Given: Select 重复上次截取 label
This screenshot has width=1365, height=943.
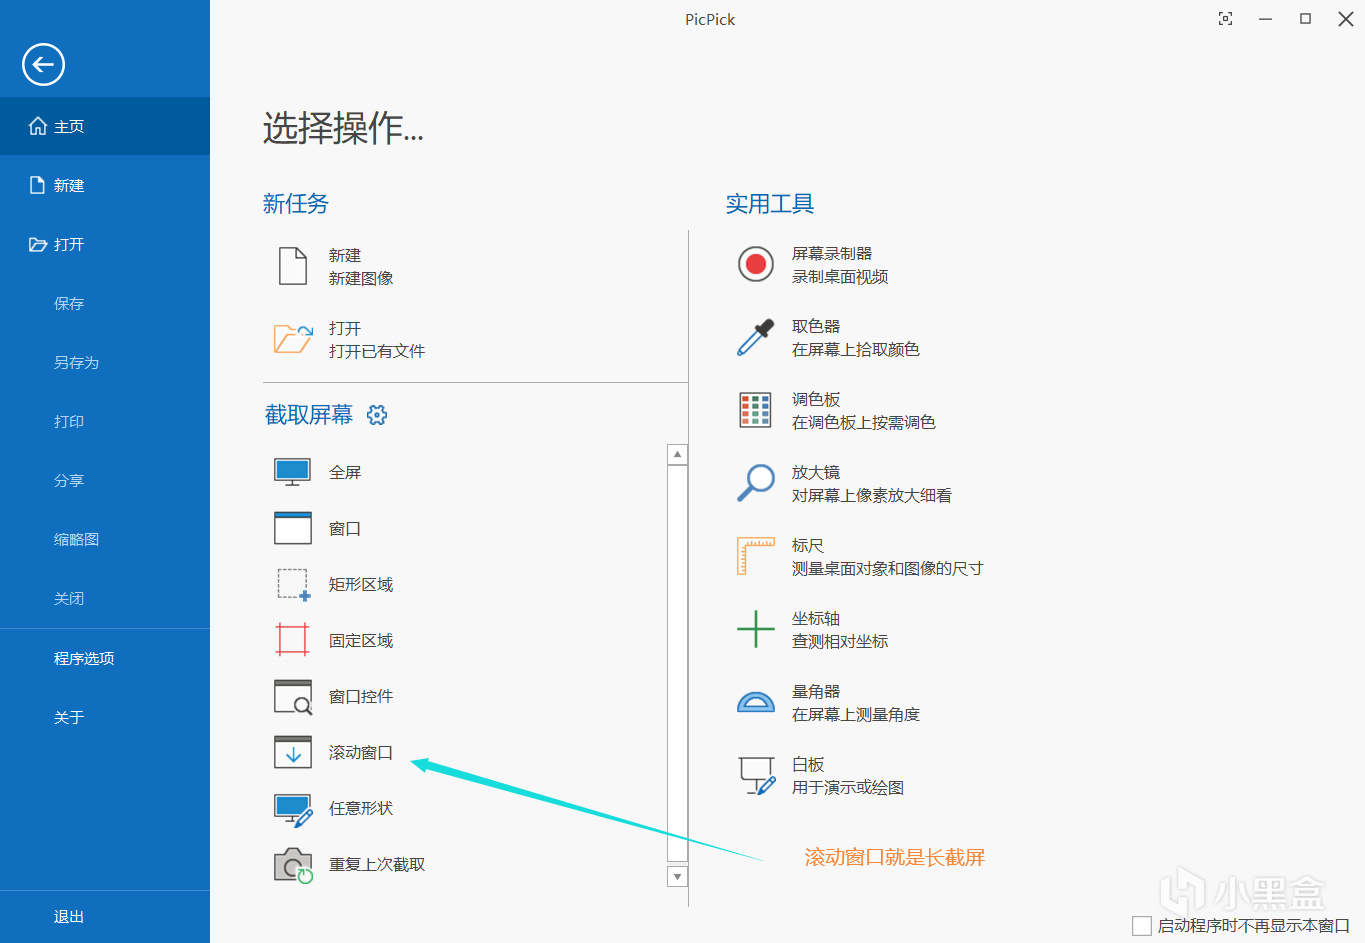Looking at the screenshot, I should point(377,864).
